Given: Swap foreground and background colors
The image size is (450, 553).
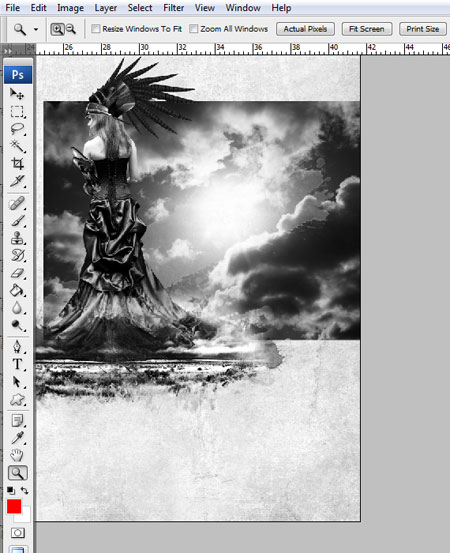Looking at the screenshot, I should coord(24,490).
